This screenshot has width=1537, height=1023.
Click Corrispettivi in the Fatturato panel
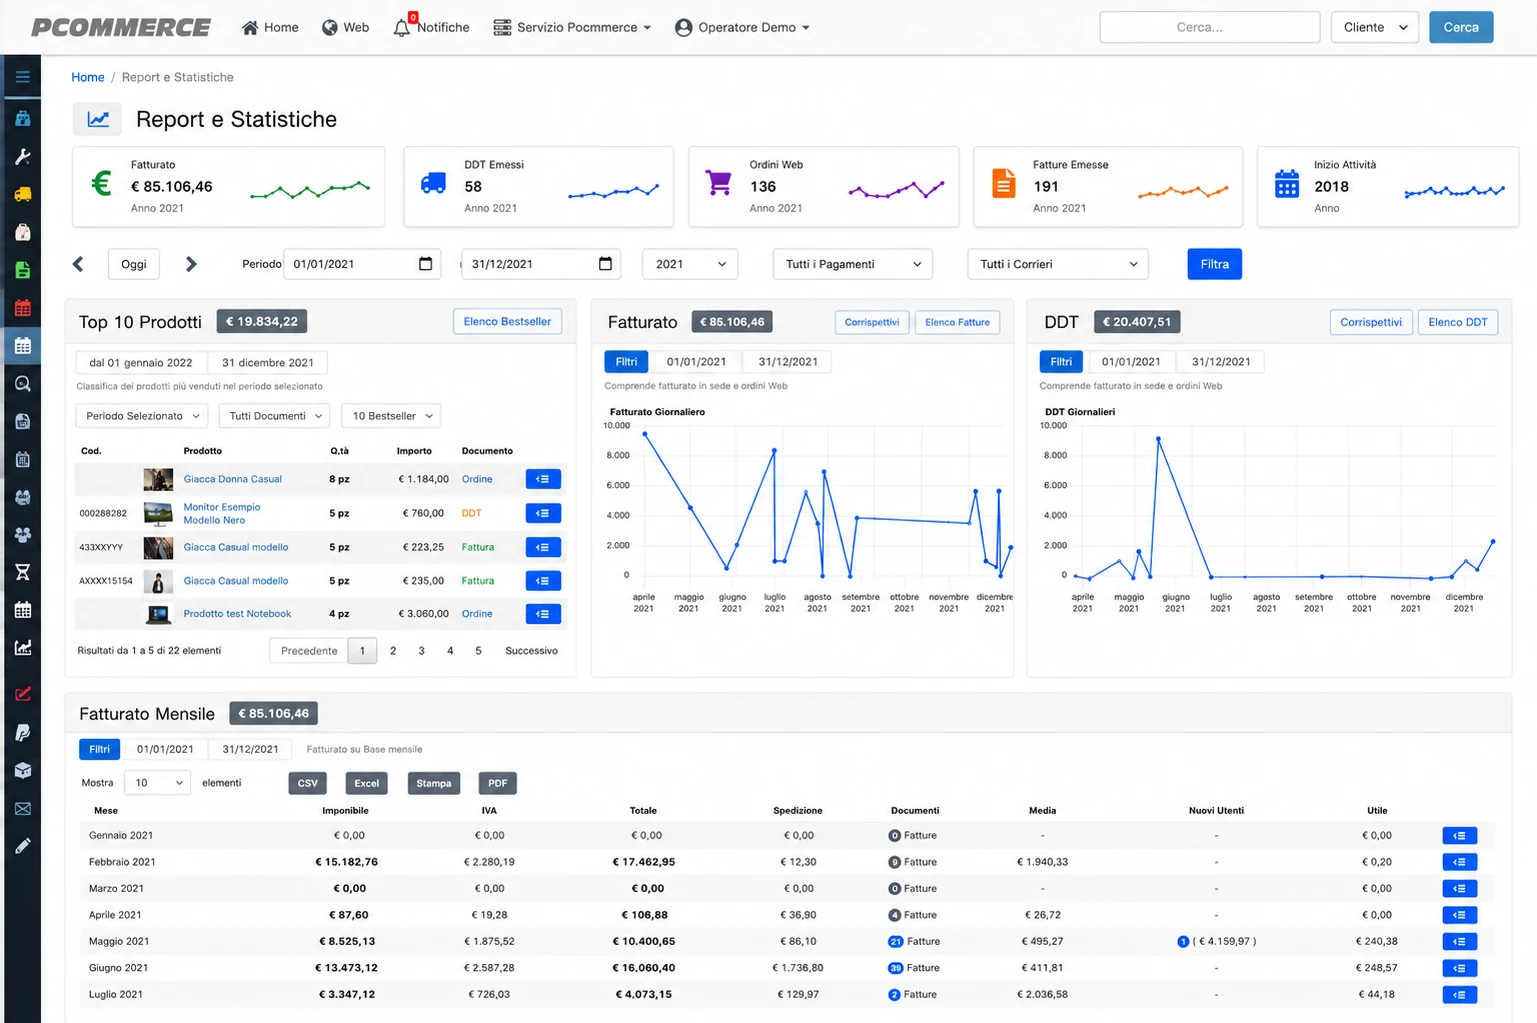pyautogui.click(x=872, y=322)
